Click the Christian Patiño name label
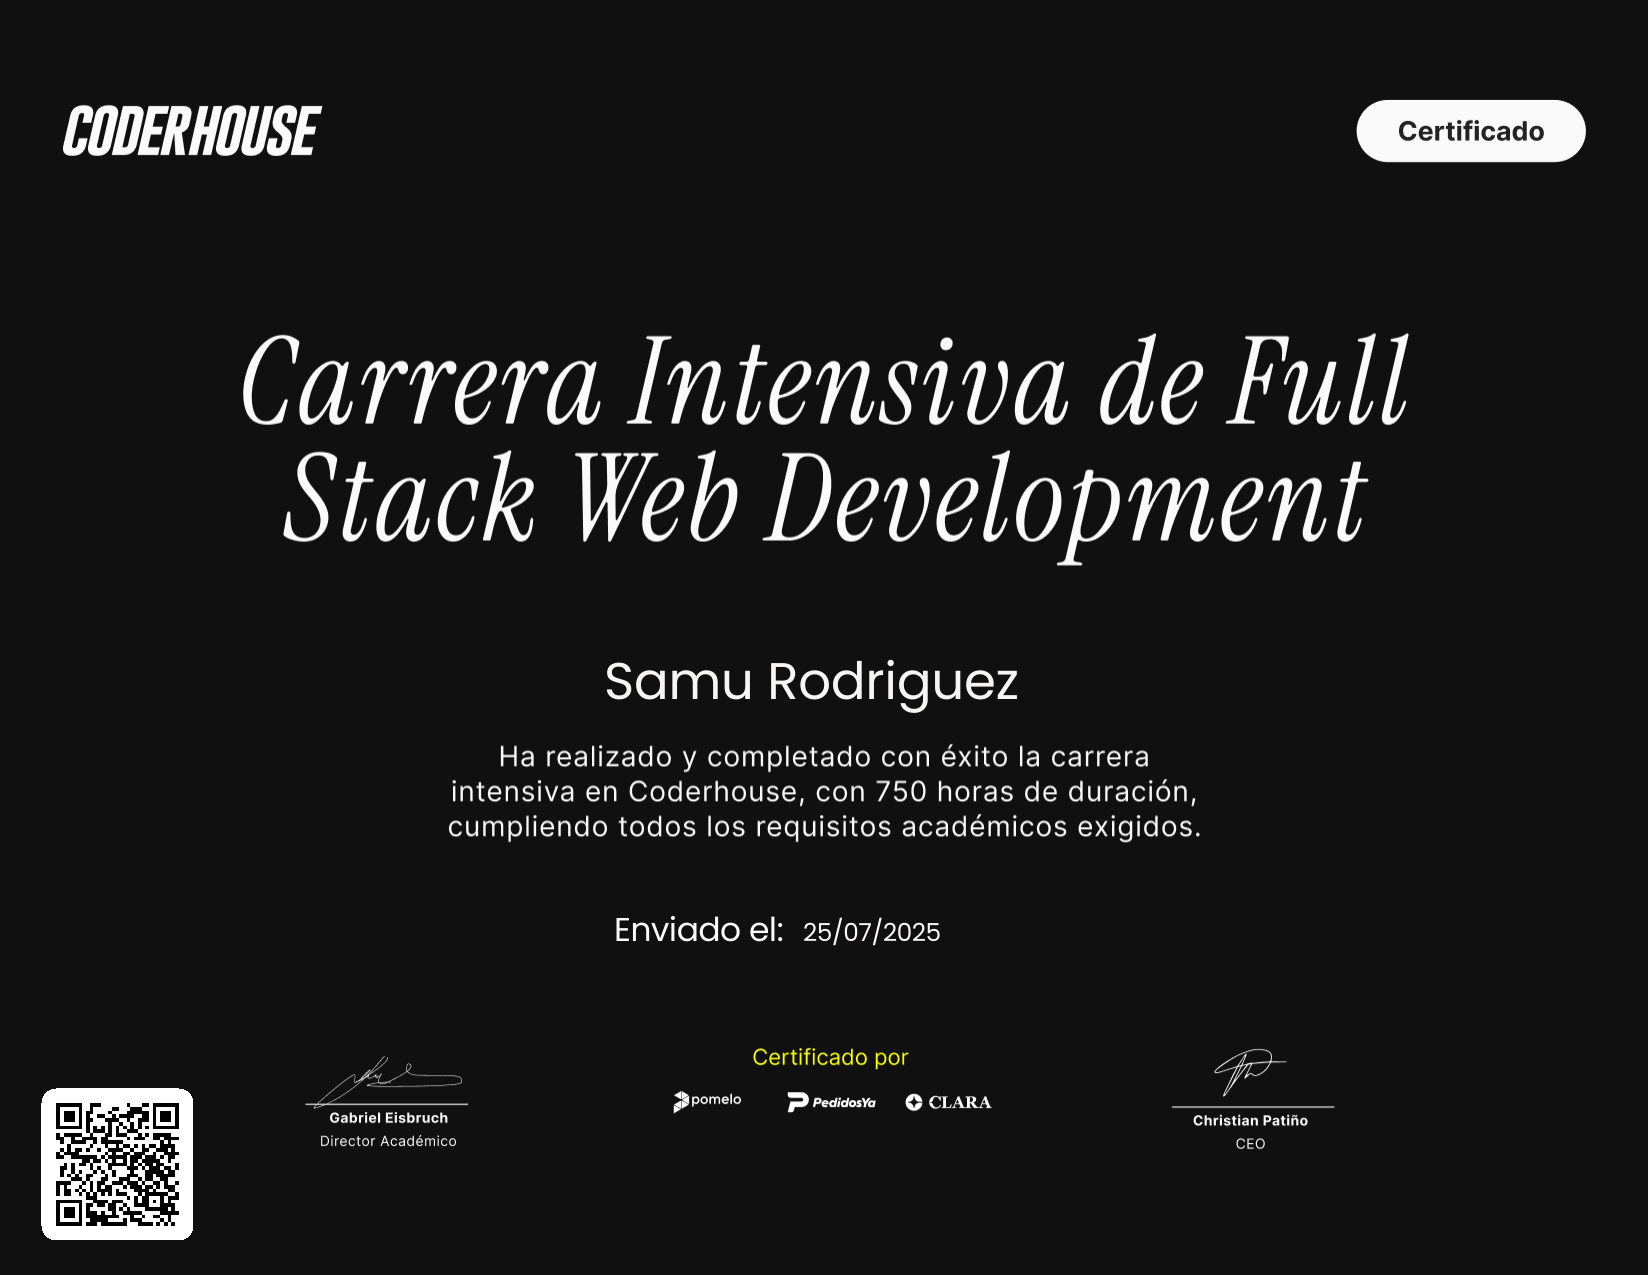The width and height of the screenshot is (1648, 1275). (x=1250, y=1121)
